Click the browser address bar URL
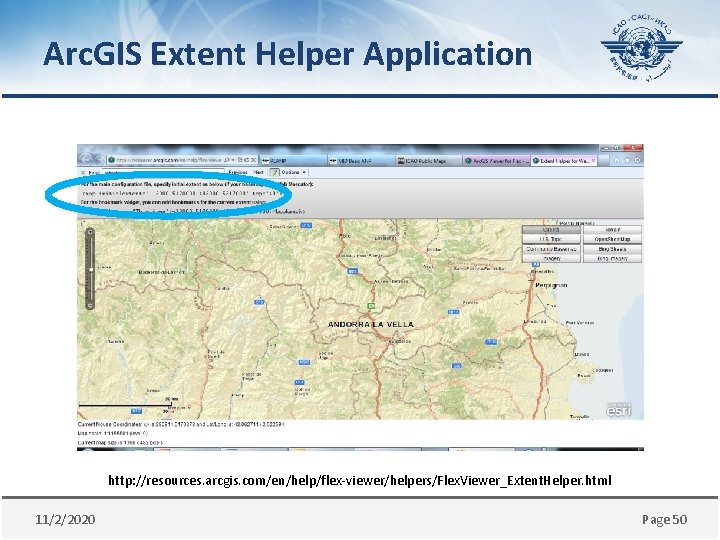Image resolution: width=720 pixels, height=540 pixels. click(168, 160)
